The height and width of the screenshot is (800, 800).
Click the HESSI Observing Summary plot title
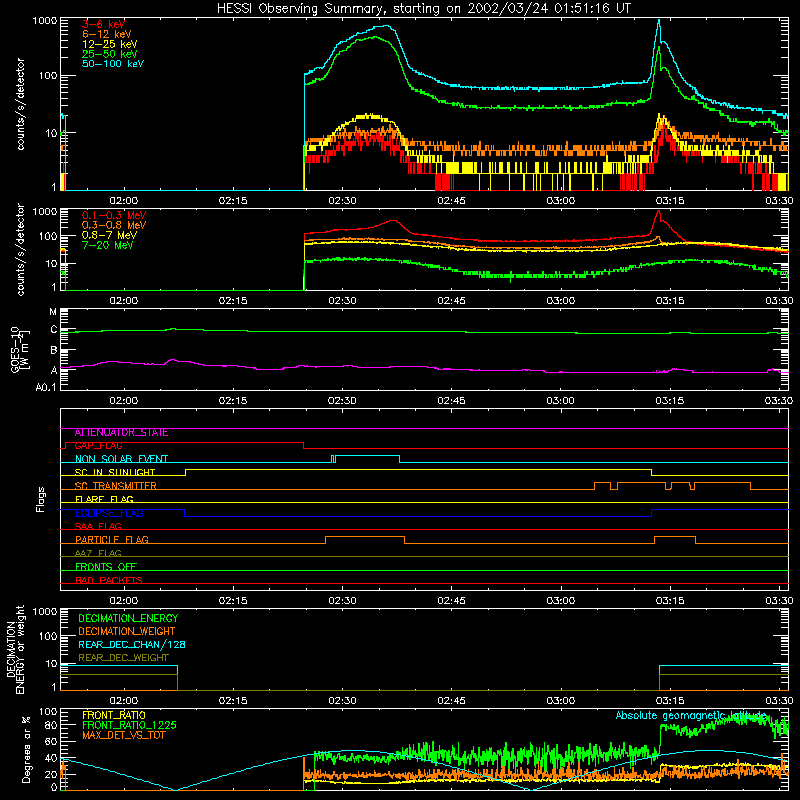[x=424, y=9]
